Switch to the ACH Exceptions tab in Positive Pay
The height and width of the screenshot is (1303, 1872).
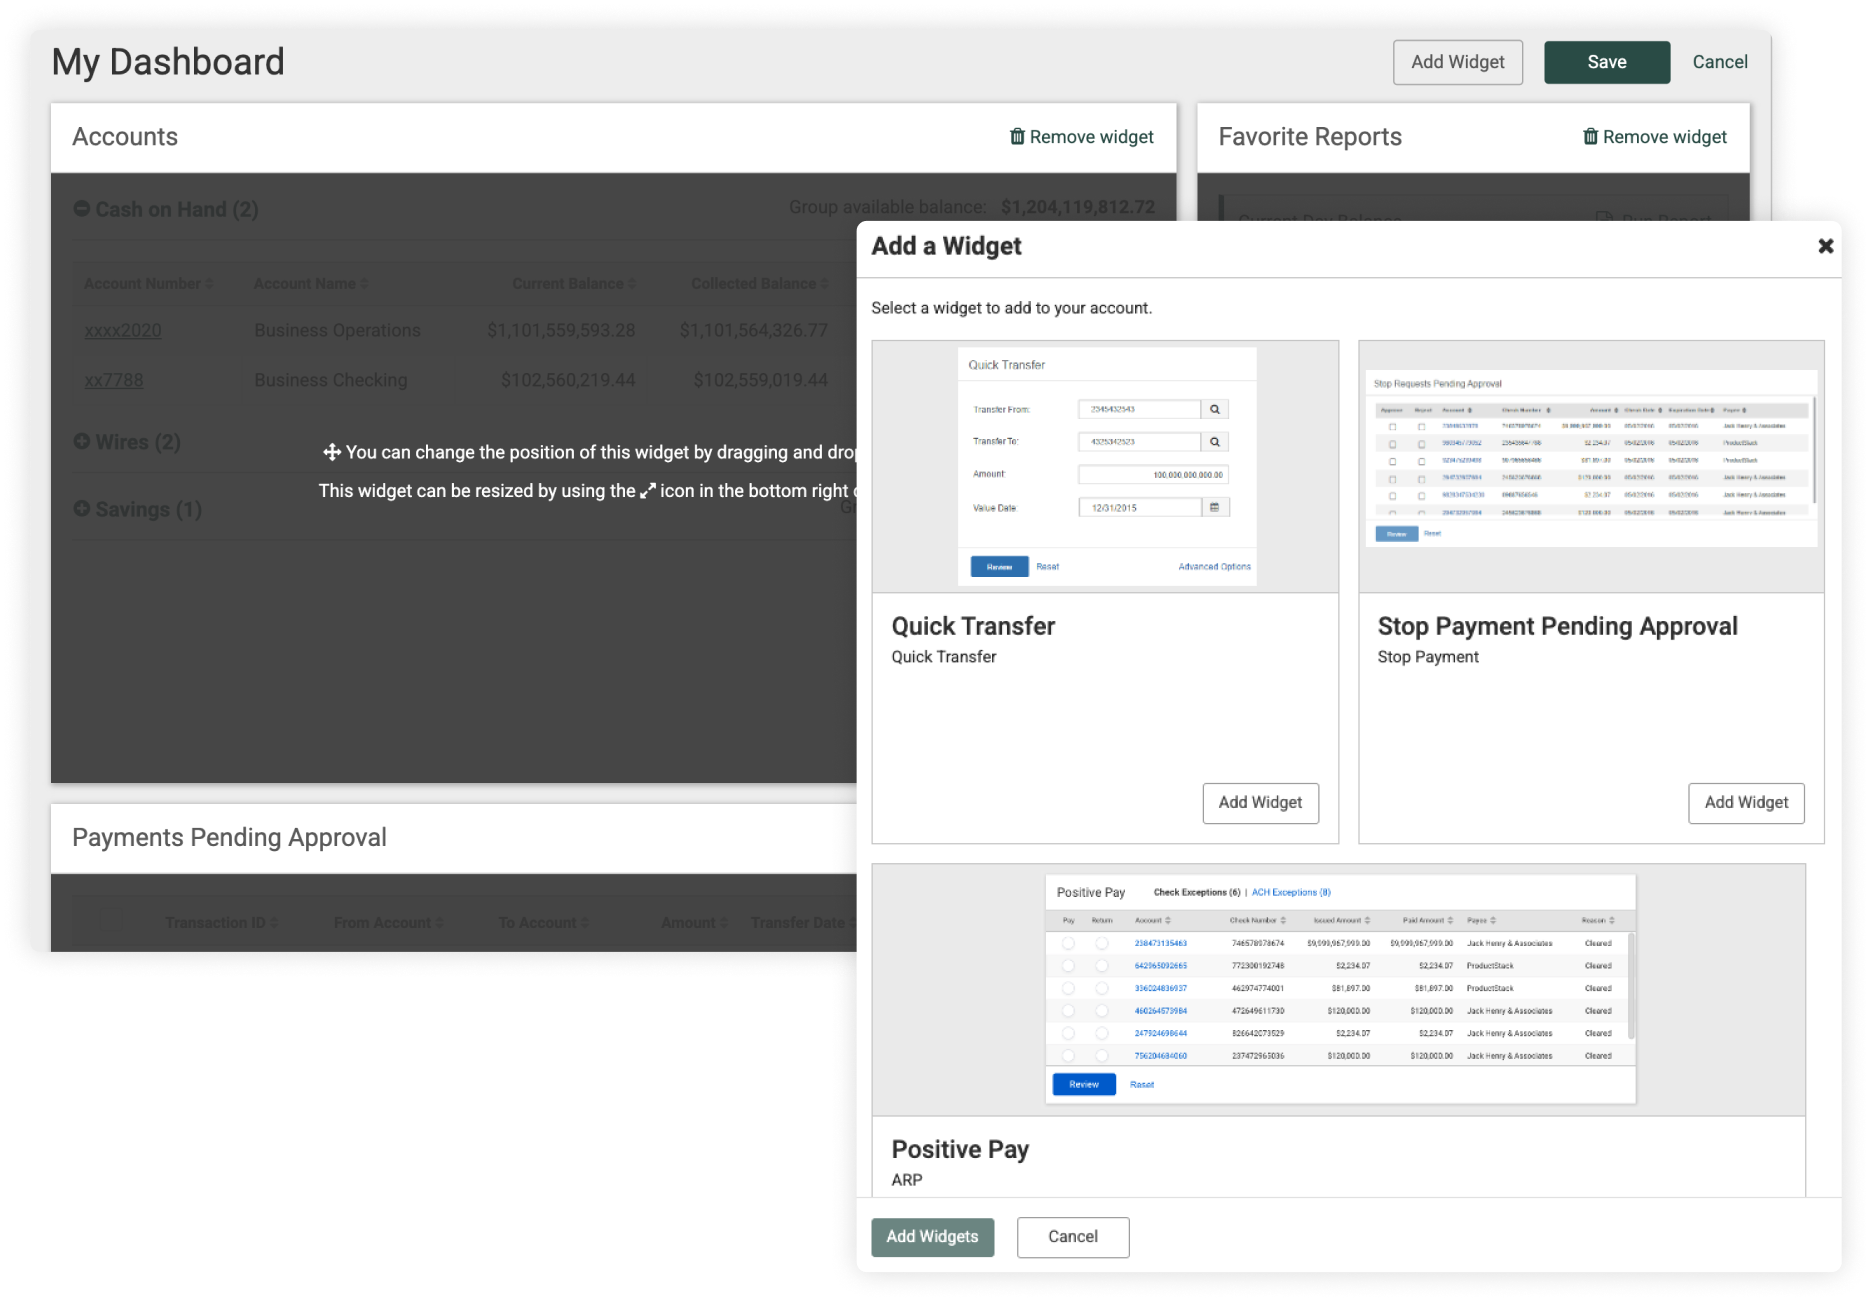1290,891
